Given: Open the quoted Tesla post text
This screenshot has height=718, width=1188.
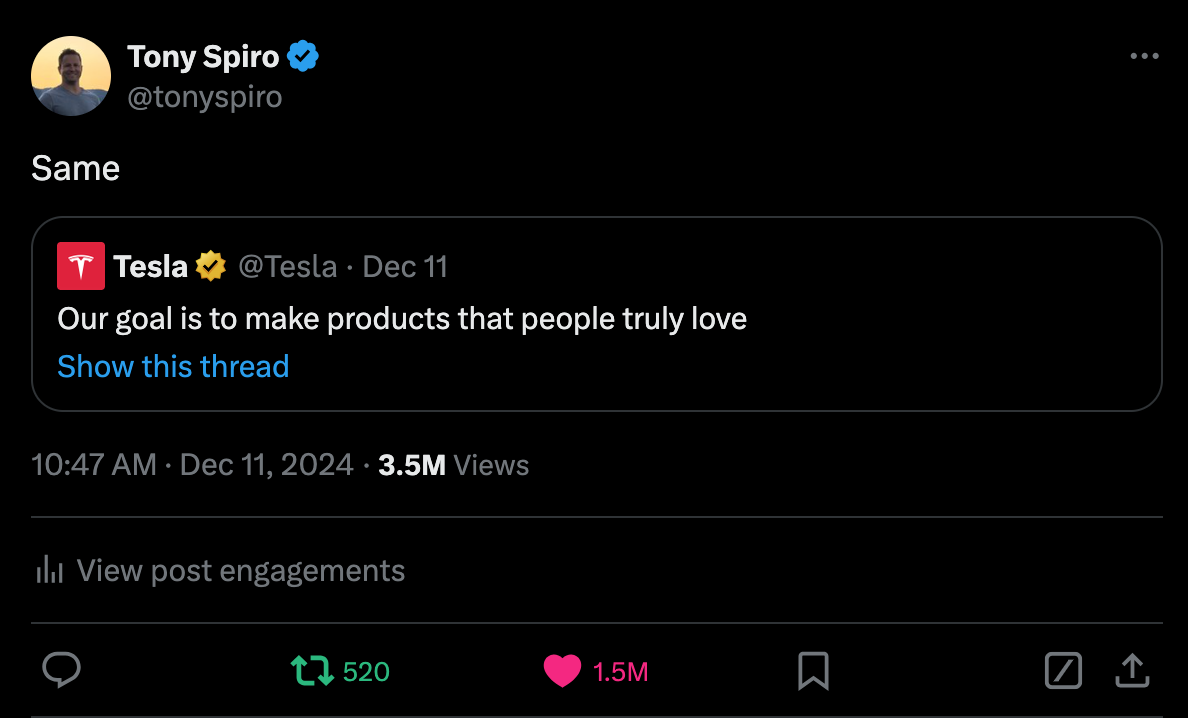Looking at the screenshot, I should [402, 319].
